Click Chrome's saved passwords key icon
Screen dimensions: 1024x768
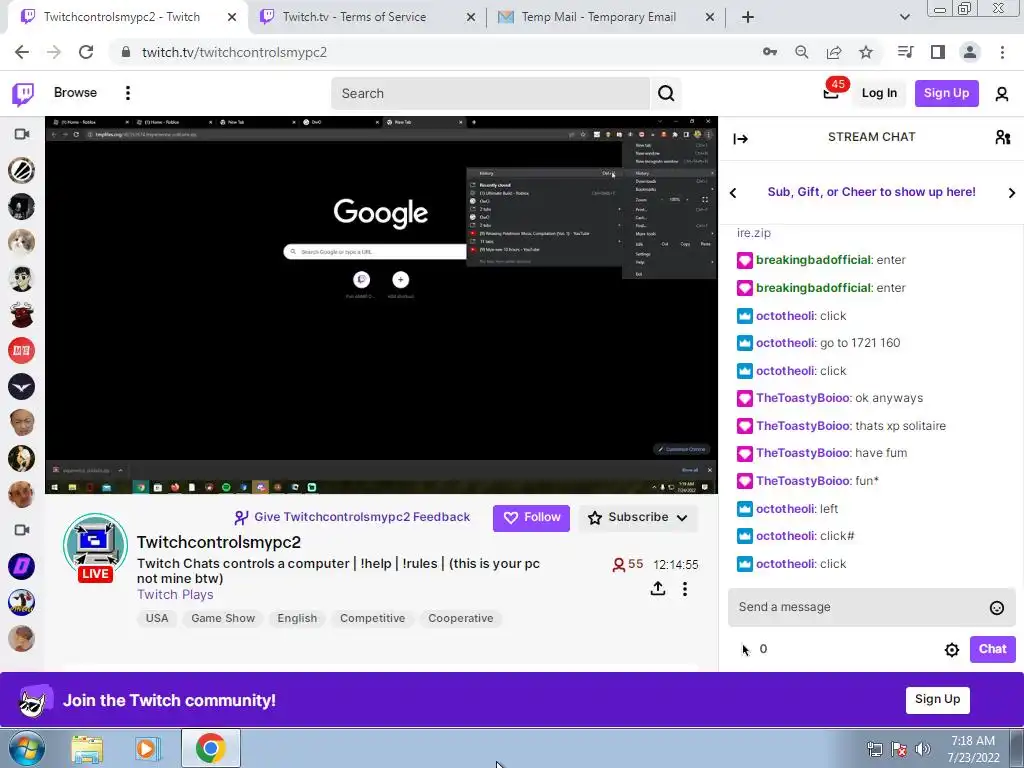[x=770, y=52]
